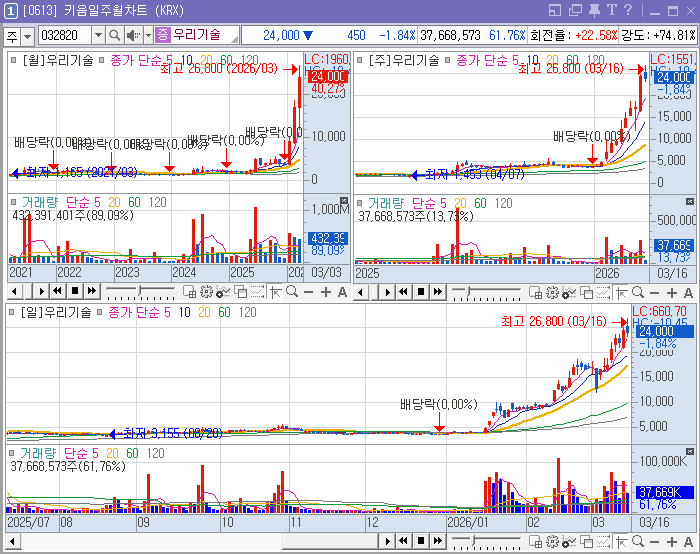Toggle the 종가 단순 indicator box in monthly chart

[101, 59]
